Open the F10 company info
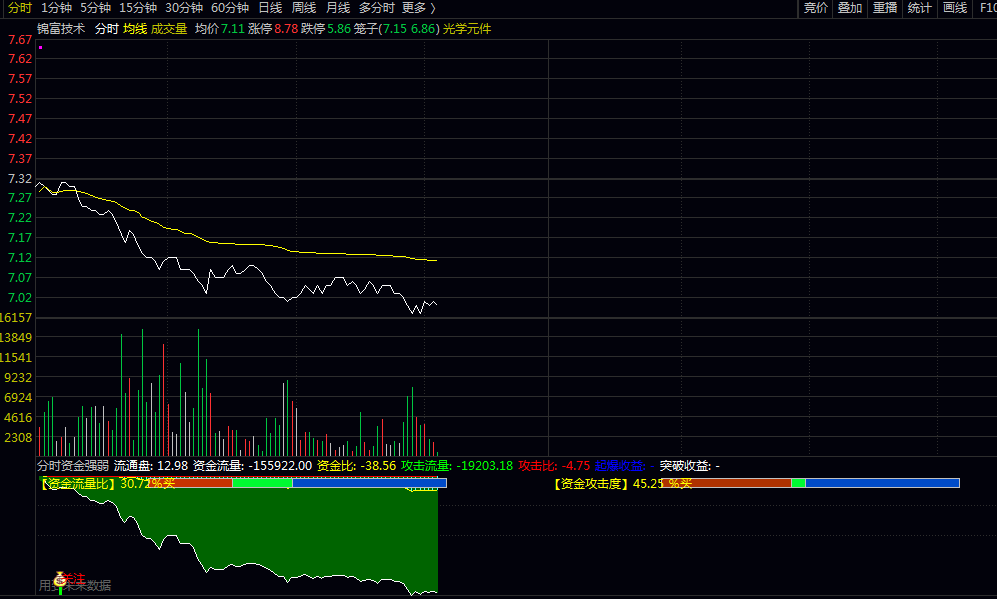 pos(986,8)
